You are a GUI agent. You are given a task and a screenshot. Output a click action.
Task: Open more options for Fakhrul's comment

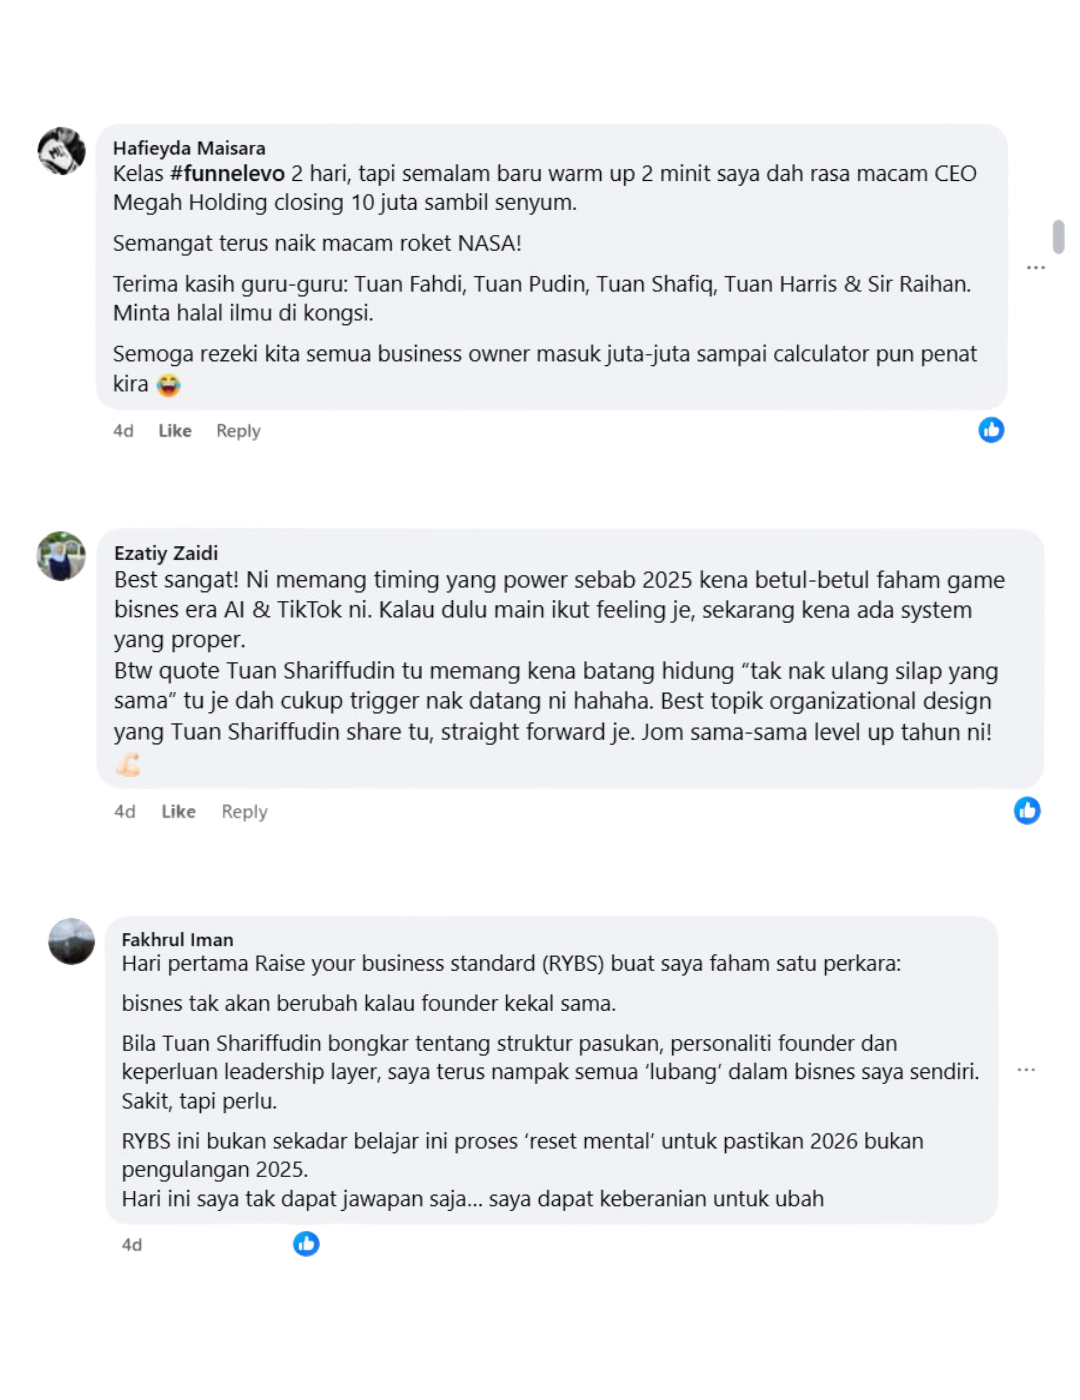point(1026,1069)
